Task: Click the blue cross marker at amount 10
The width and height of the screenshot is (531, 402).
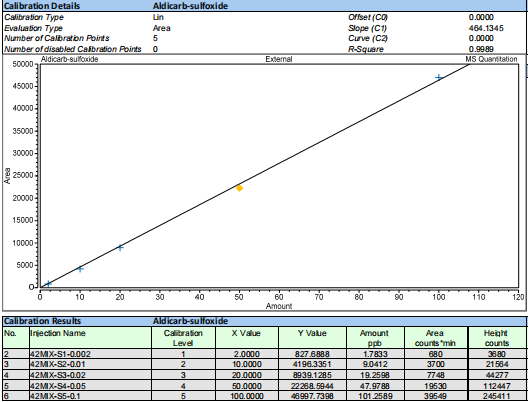Action: coord(80,269)
